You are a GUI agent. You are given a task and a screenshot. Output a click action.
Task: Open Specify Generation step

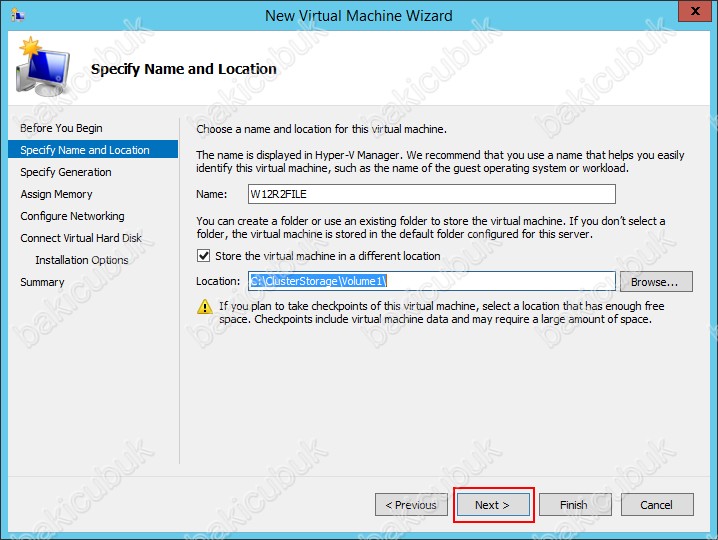click(x=66, y=172)
